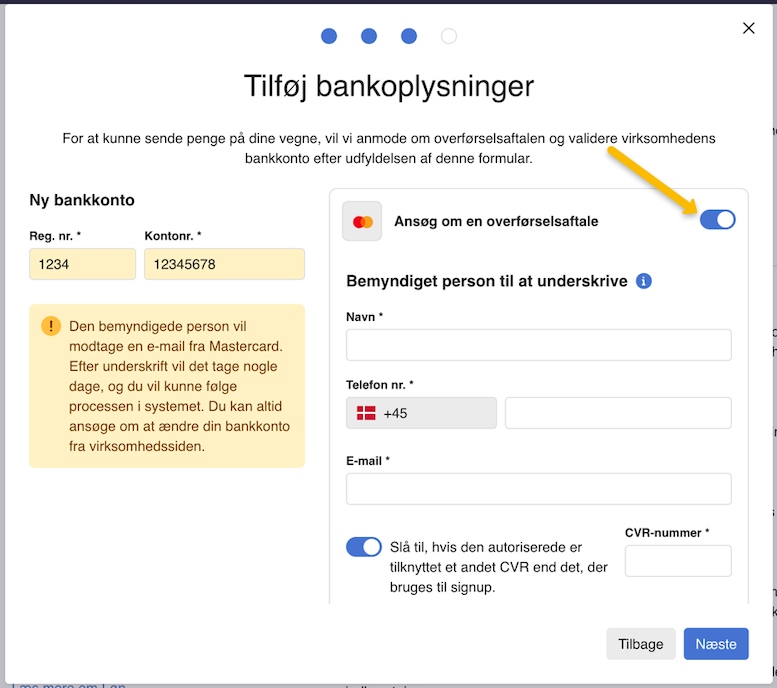Viewport: 777px width, 688px height.
Task: Click the fourth empty step dot
Action: tap(449, 36)
